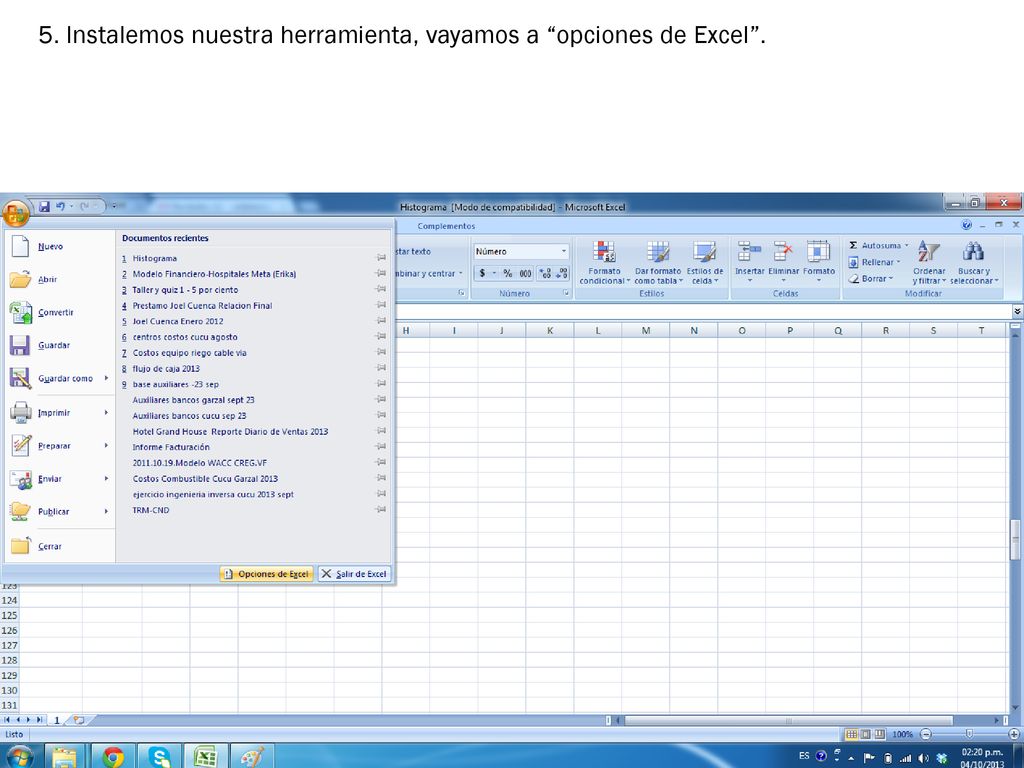Open centros costos cucu agosto document
This screenshot has width=1024, height=768.
tap(185, 337)
